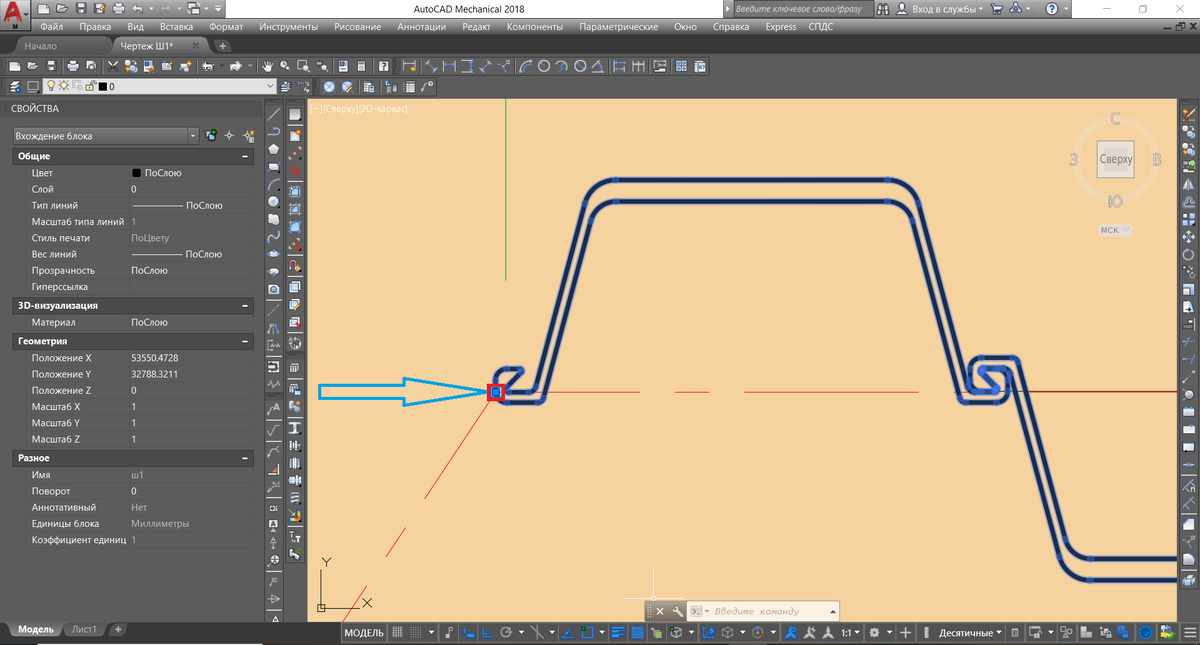The height and width of the screenshot is (645, 1200).
Task: Switch to the 'Лист1' layout tab
Action: click(x=85, y=629)
